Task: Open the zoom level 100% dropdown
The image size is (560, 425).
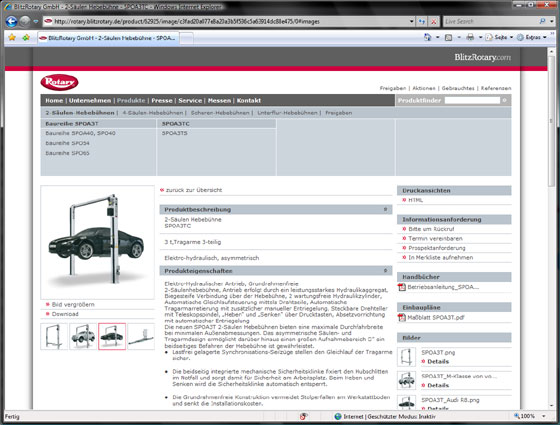Action: (544, 416)
